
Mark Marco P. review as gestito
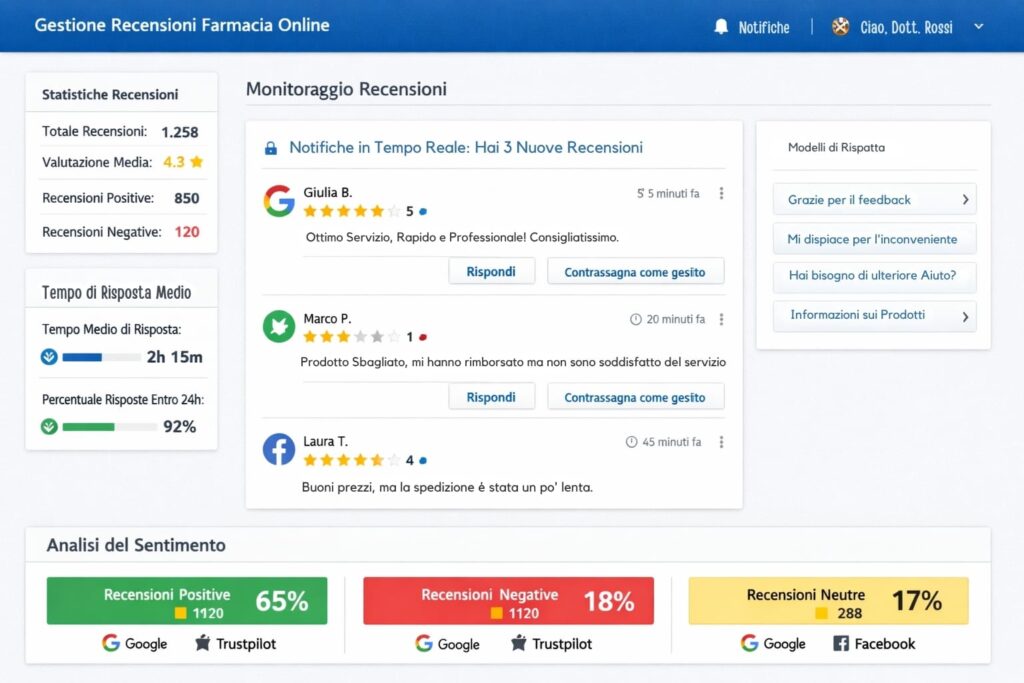[x=635, y=397]
